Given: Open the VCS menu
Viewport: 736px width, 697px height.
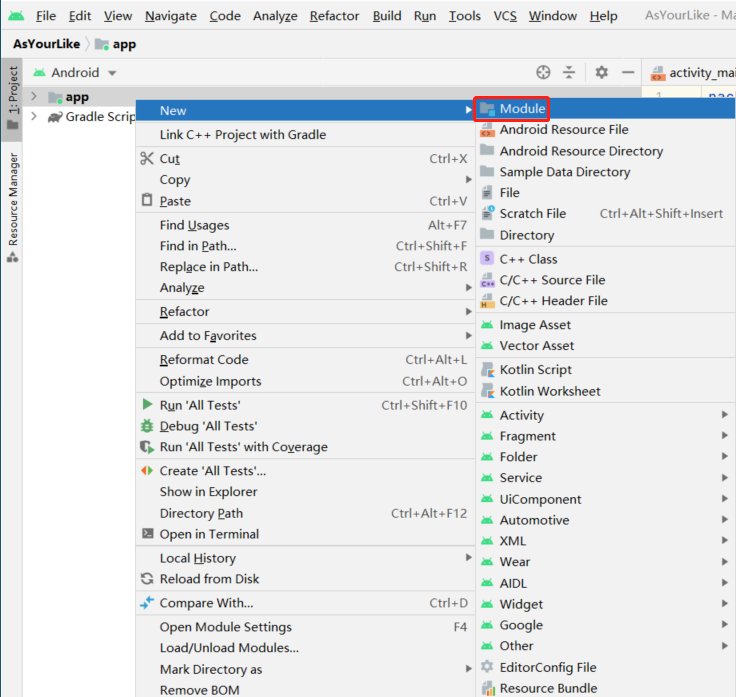Looking at the screenshot, I should (x=505, y=16).
